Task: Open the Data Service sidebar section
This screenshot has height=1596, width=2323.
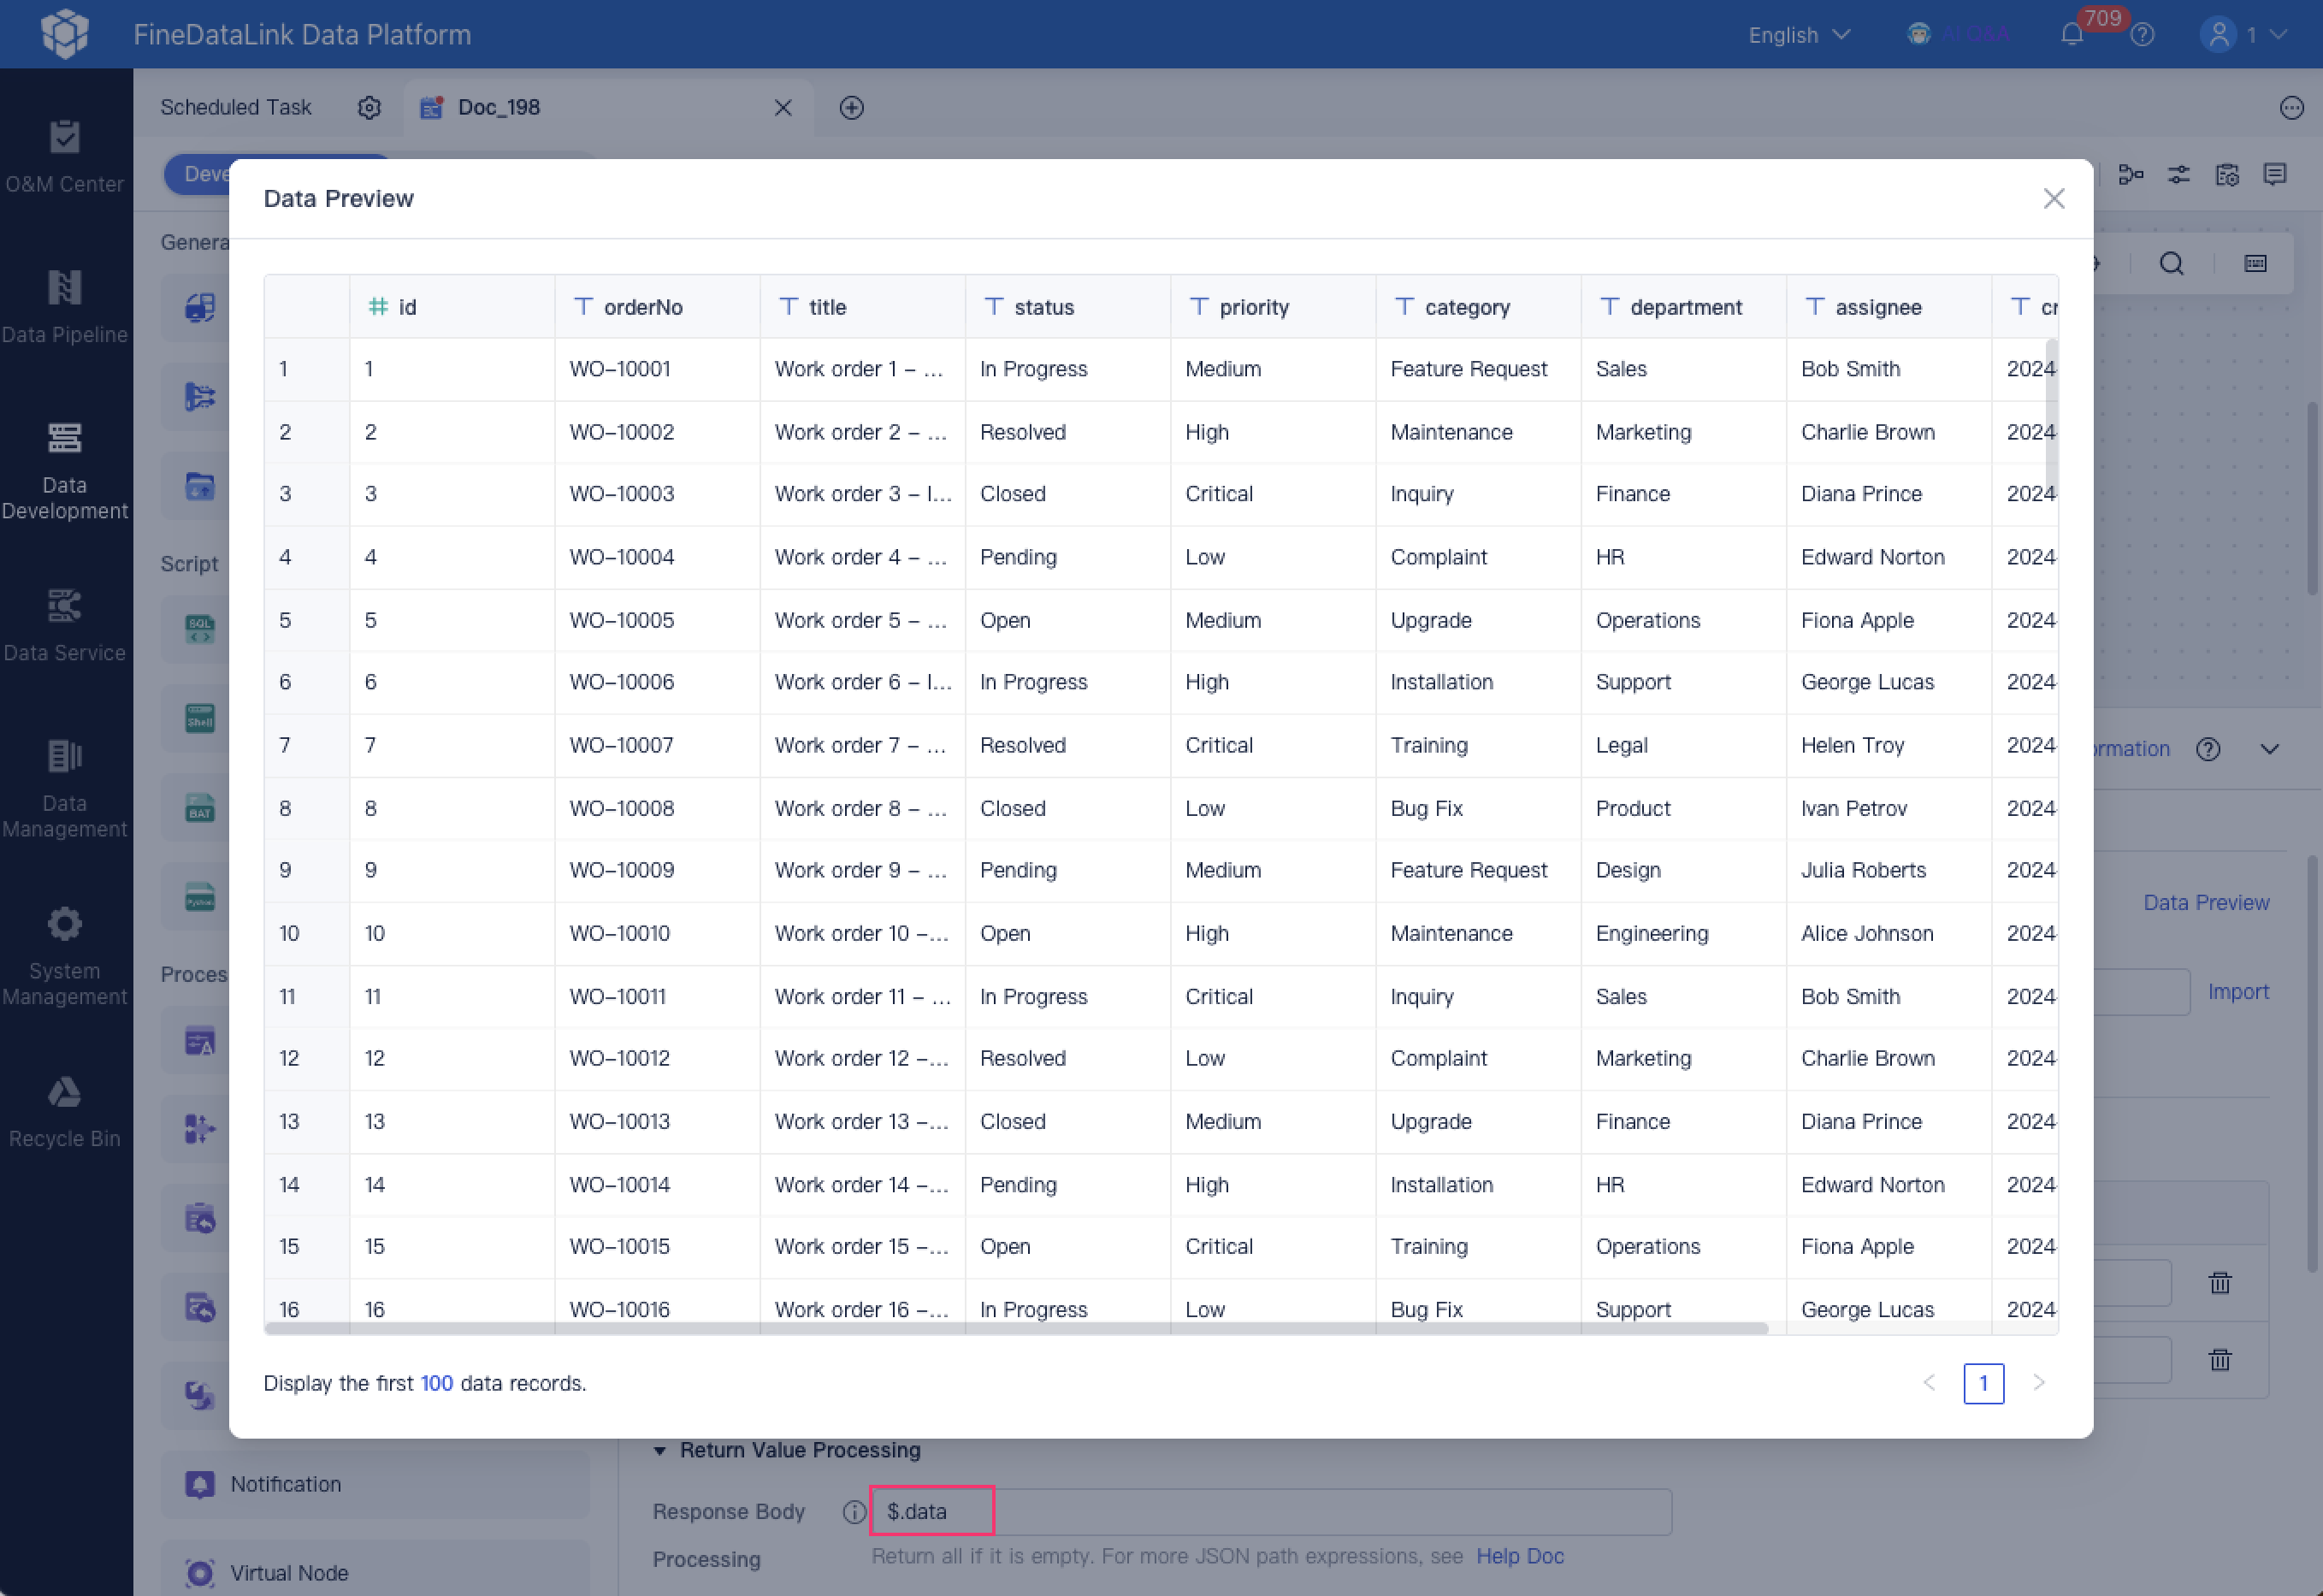Action: (65, 625)
